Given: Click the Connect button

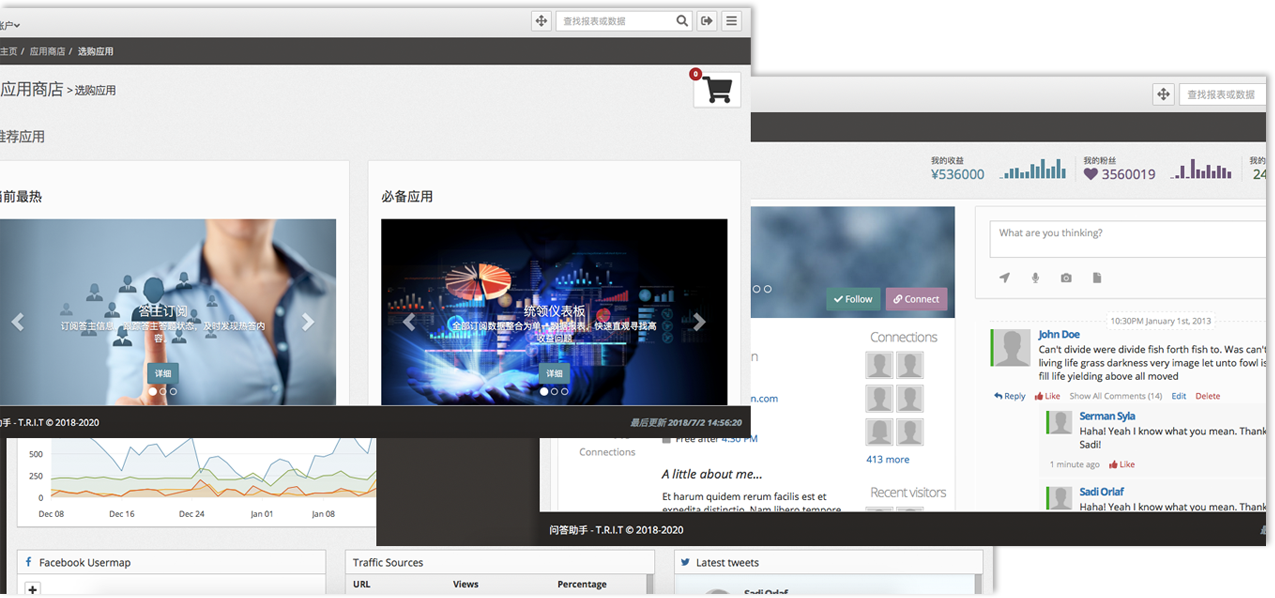Looking at the screenshot, I should 916,299.
